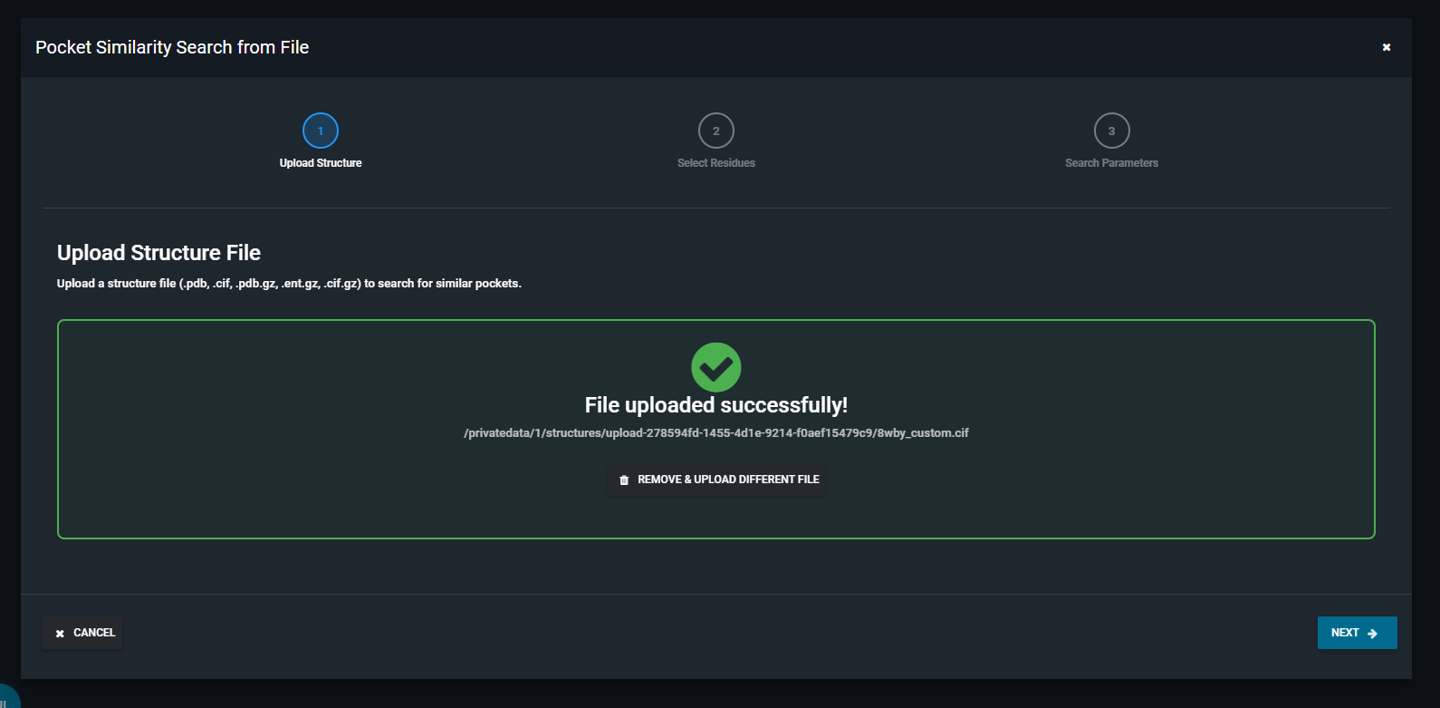Go to step 3 circle indicator
Screen dimensions: 1440x708
click(x=1111, y=131)
